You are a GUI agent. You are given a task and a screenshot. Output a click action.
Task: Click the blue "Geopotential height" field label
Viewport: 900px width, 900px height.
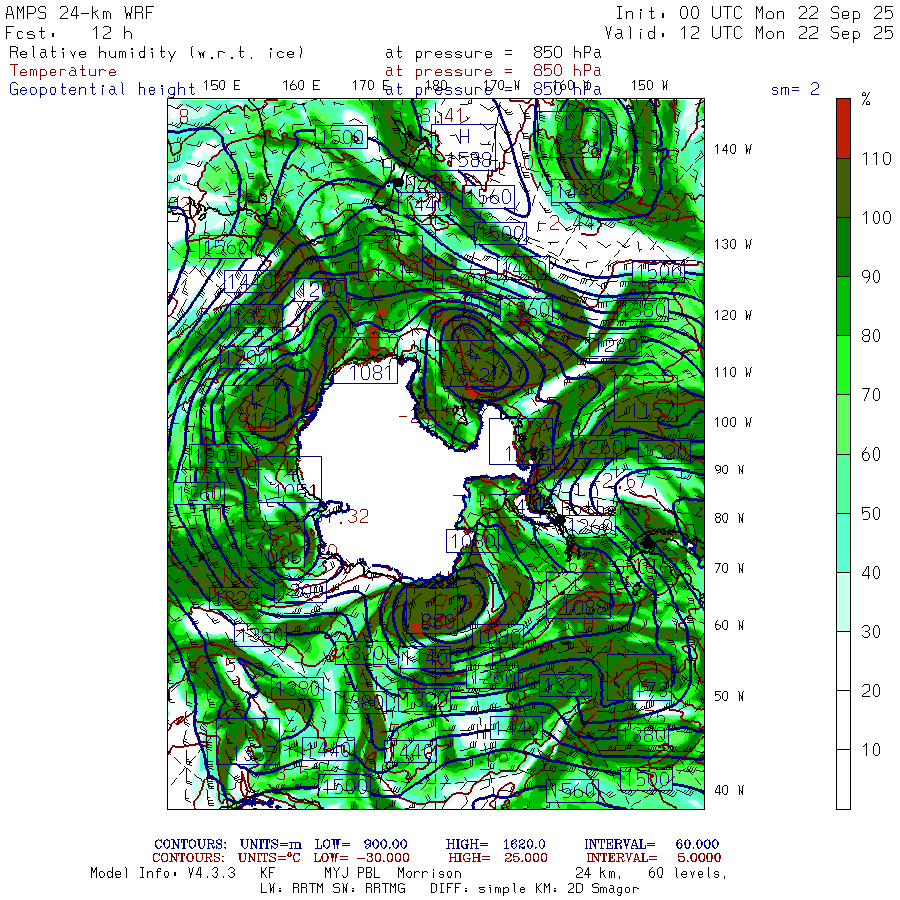[102, 90]
